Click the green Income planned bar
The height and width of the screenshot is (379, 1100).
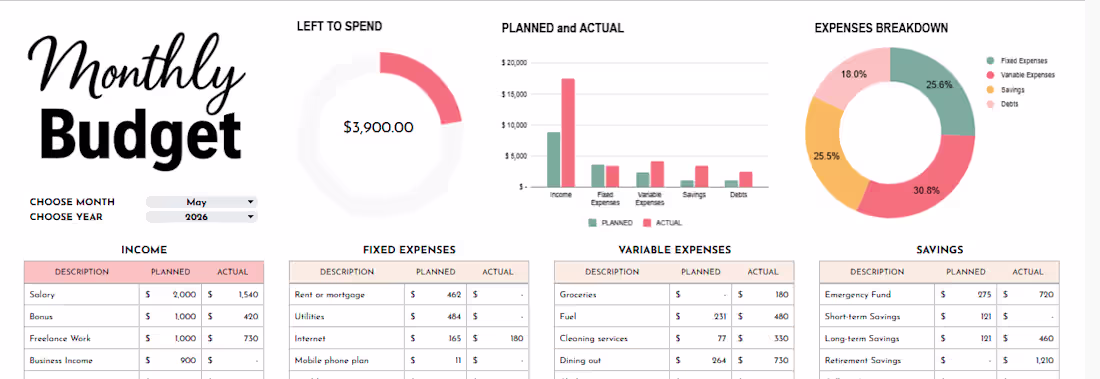(554, 159)
